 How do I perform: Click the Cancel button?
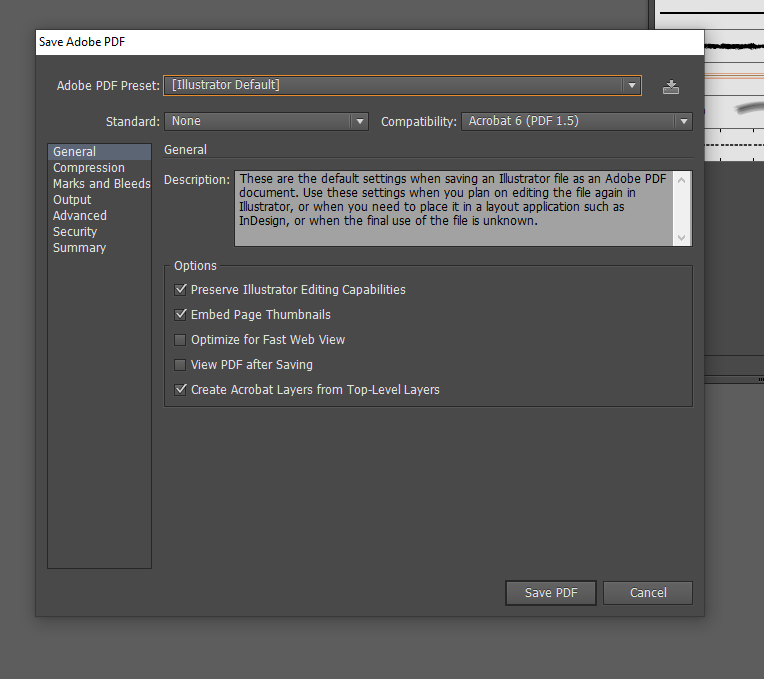tap(648, 593)
